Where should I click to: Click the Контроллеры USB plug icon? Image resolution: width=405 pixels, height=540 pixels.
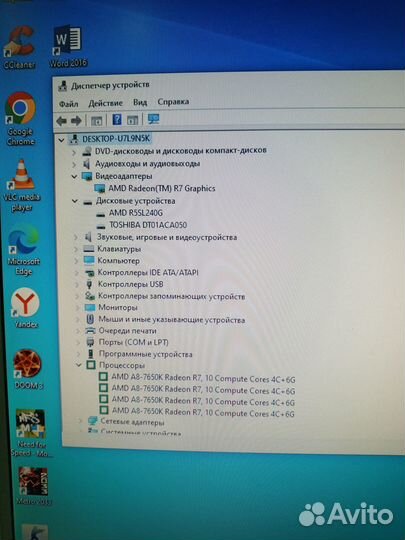89,284
